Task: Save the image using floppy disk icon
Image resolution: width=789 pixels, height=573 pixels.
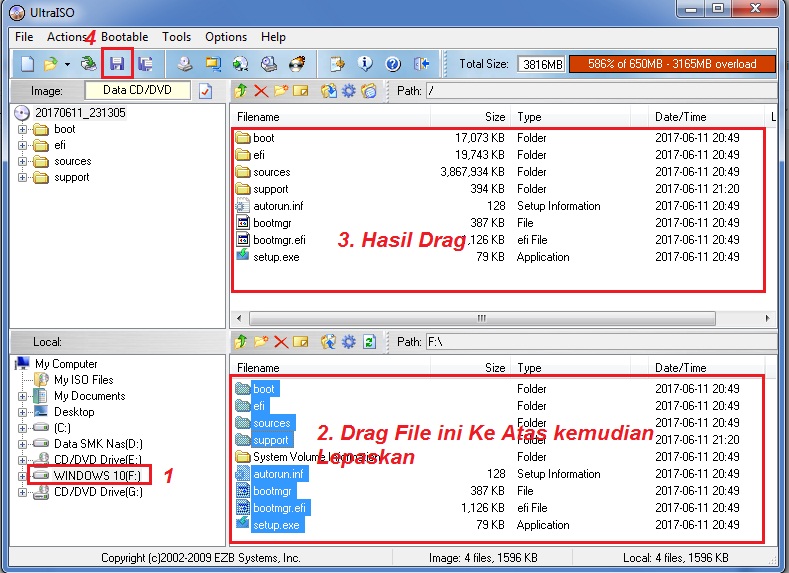Action: coord(117,64)
